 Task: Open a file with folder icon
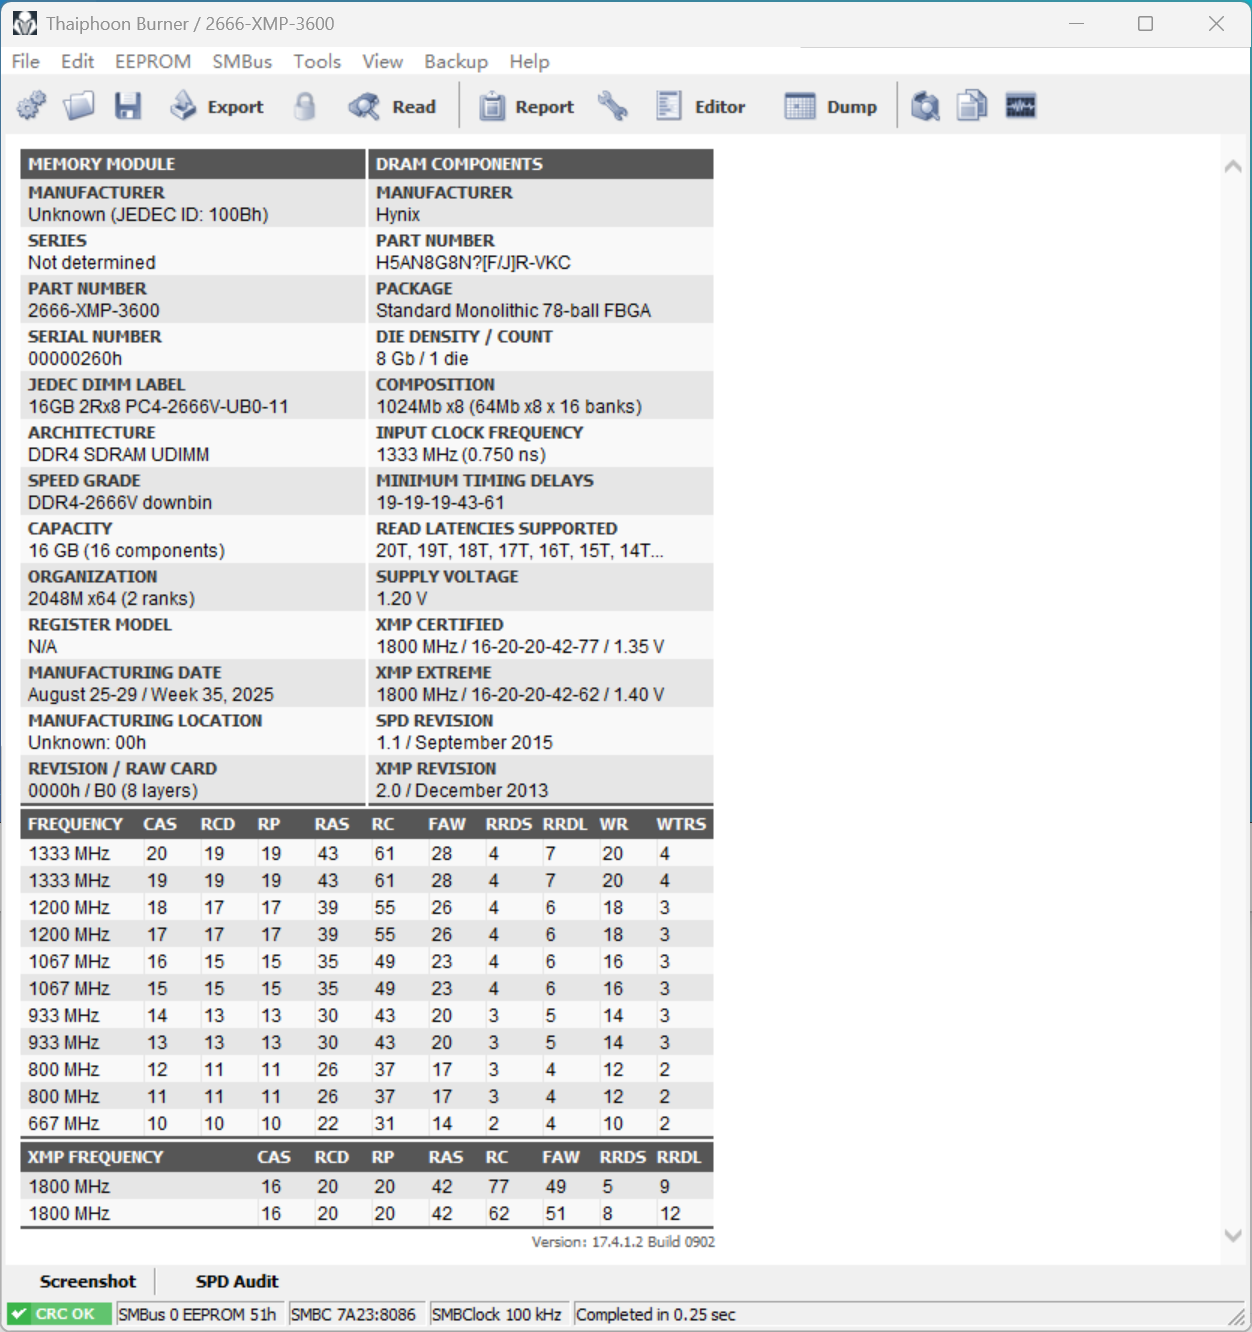click(79, 106)
